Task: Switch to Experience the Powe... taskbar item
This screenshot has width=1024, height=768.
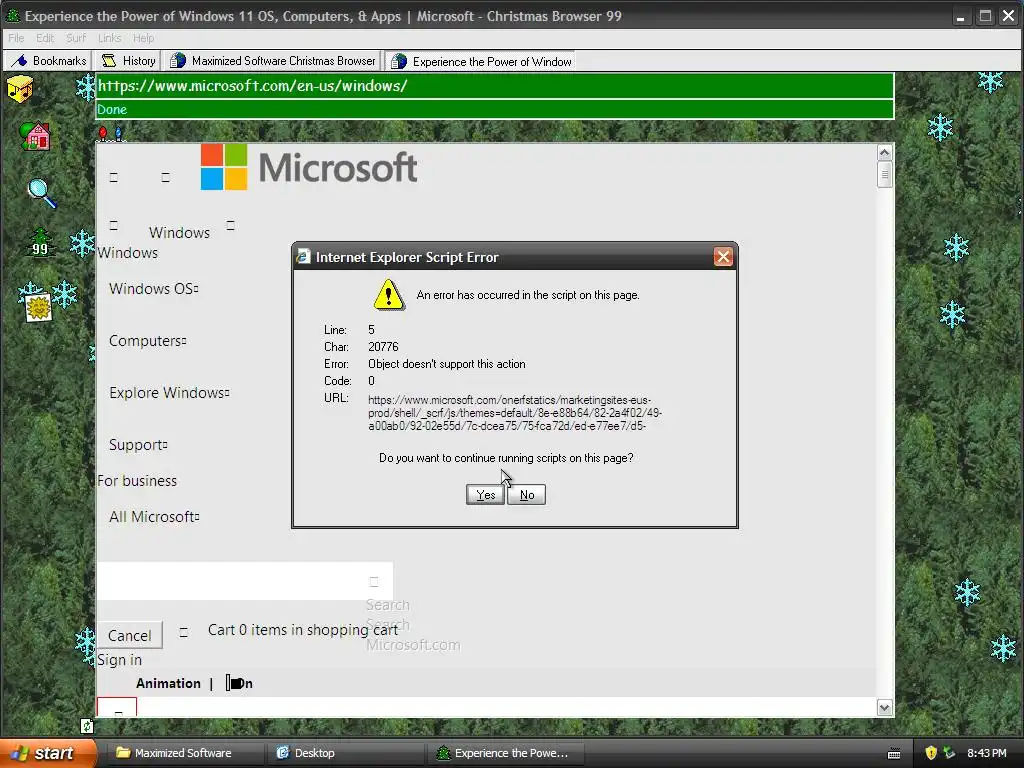Action: 505,753
